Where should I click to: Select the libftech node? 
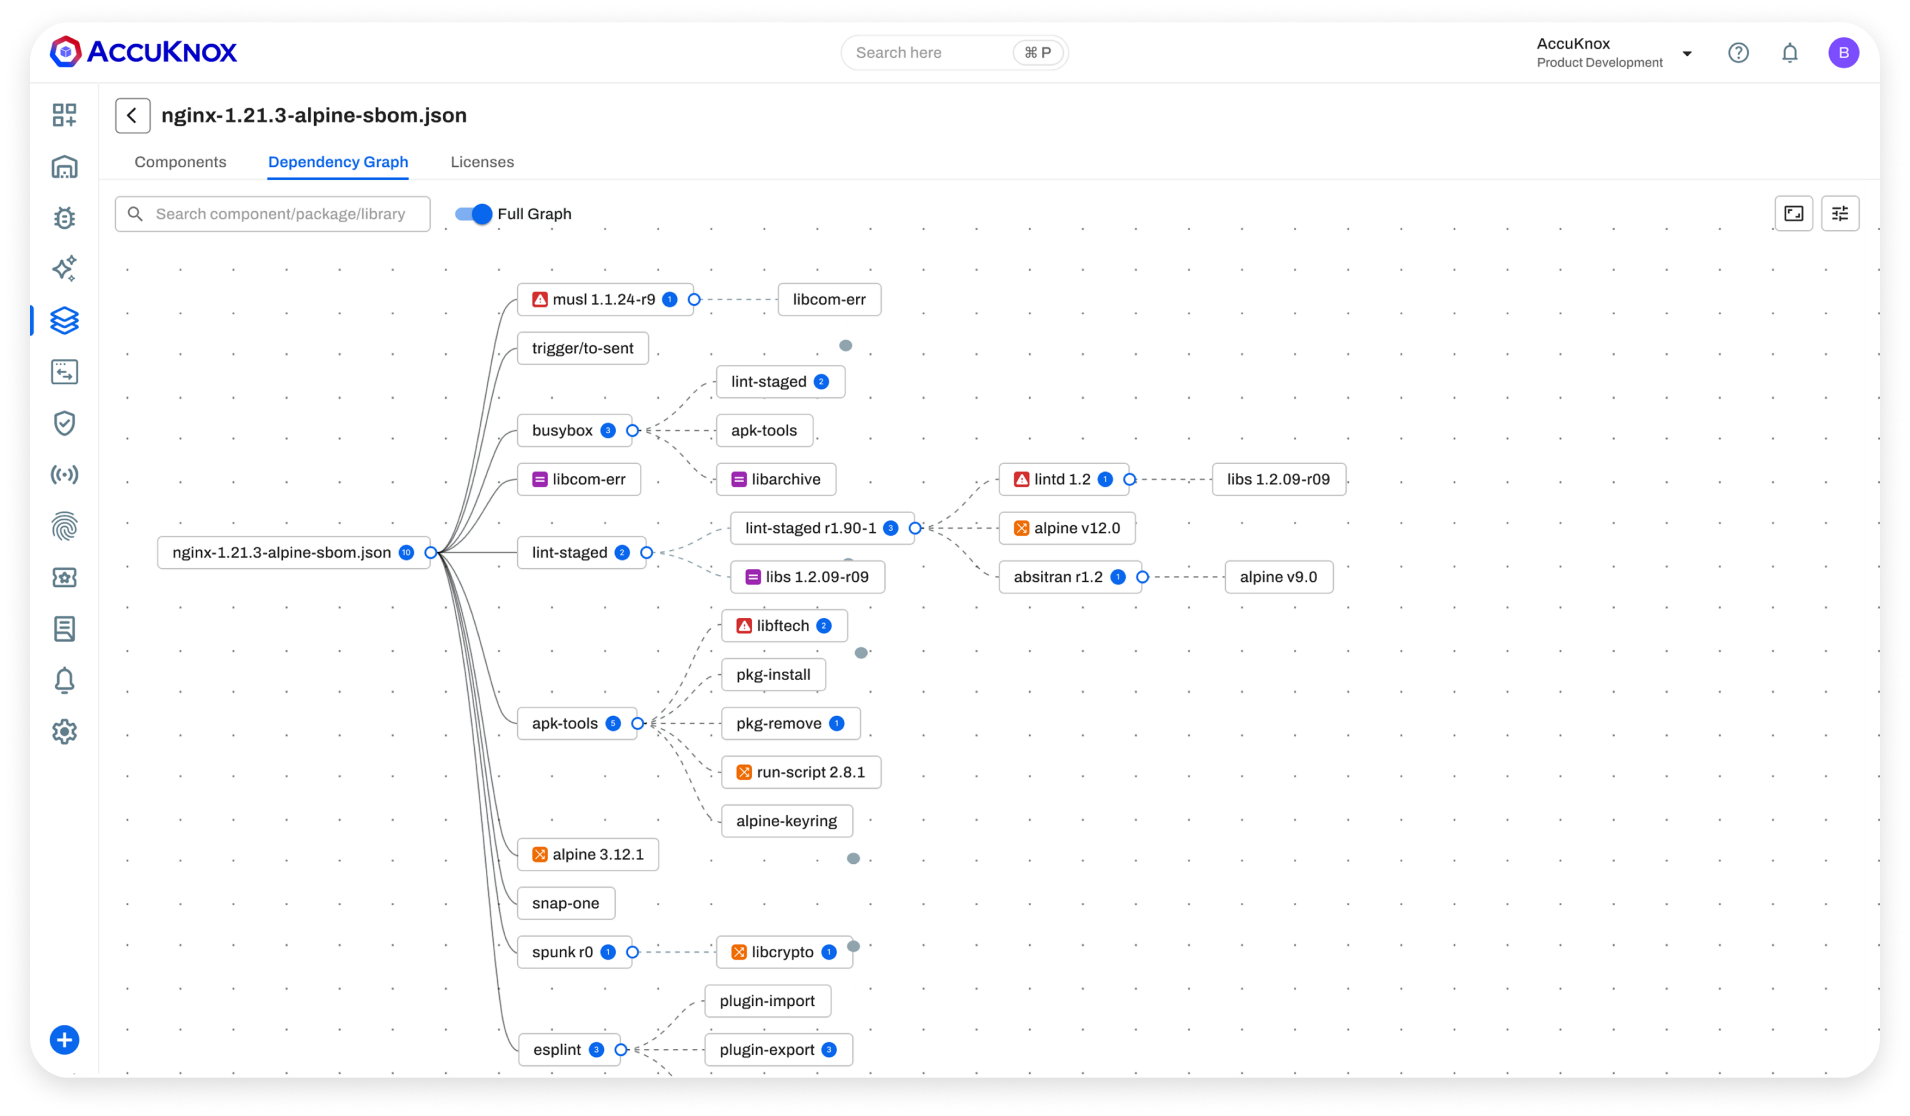(785, 626)
